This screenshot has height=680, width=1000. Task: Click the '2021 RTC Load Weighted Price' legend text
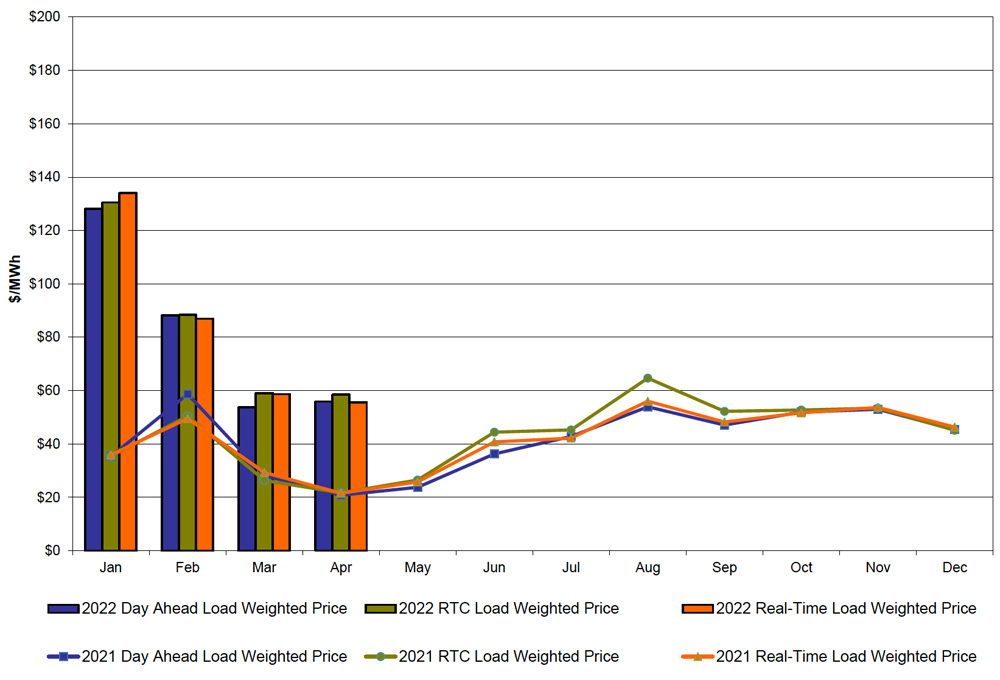click(508, 657)
